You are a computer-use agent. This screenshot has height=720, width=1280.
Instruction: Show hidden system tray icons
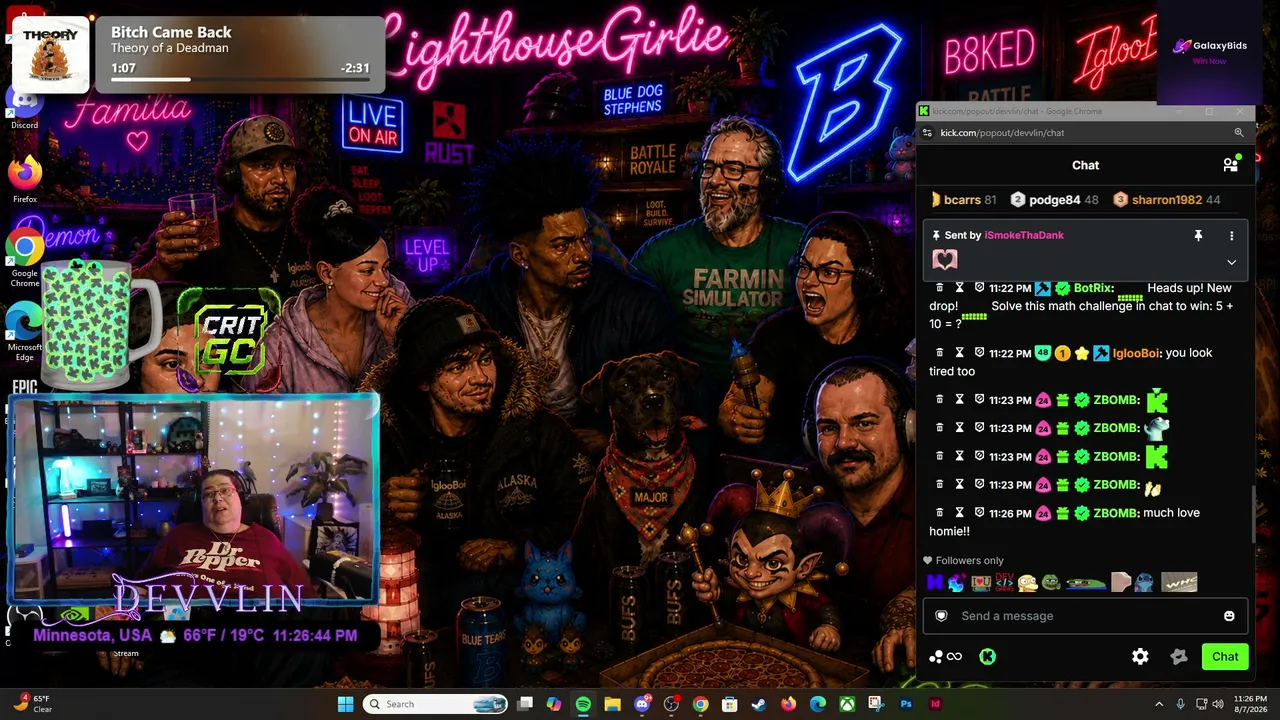tap(1160, 704)
